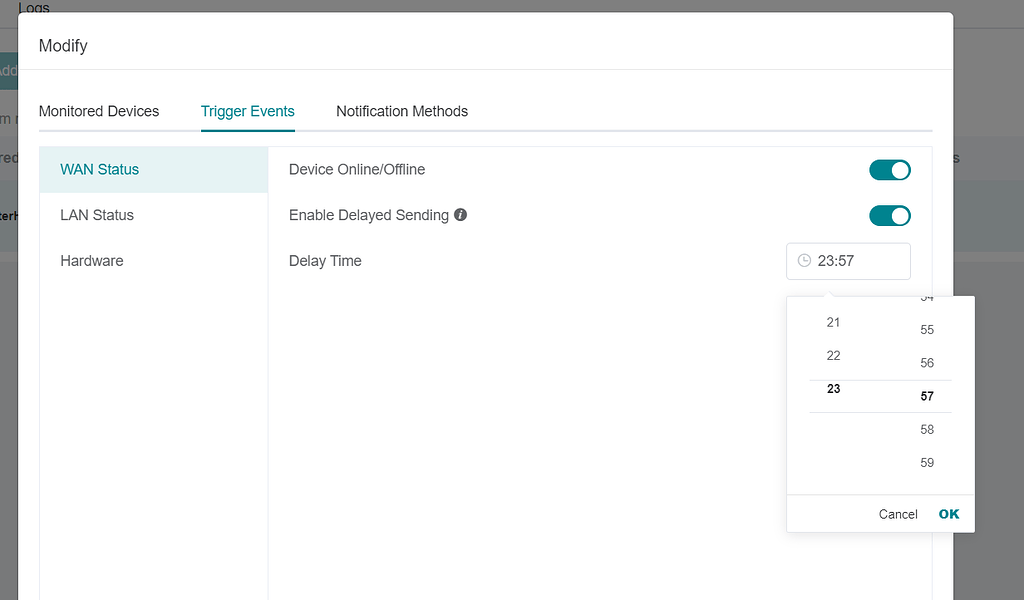Cancel the time picker selection

pyautogui.click(x=897, y=513)
